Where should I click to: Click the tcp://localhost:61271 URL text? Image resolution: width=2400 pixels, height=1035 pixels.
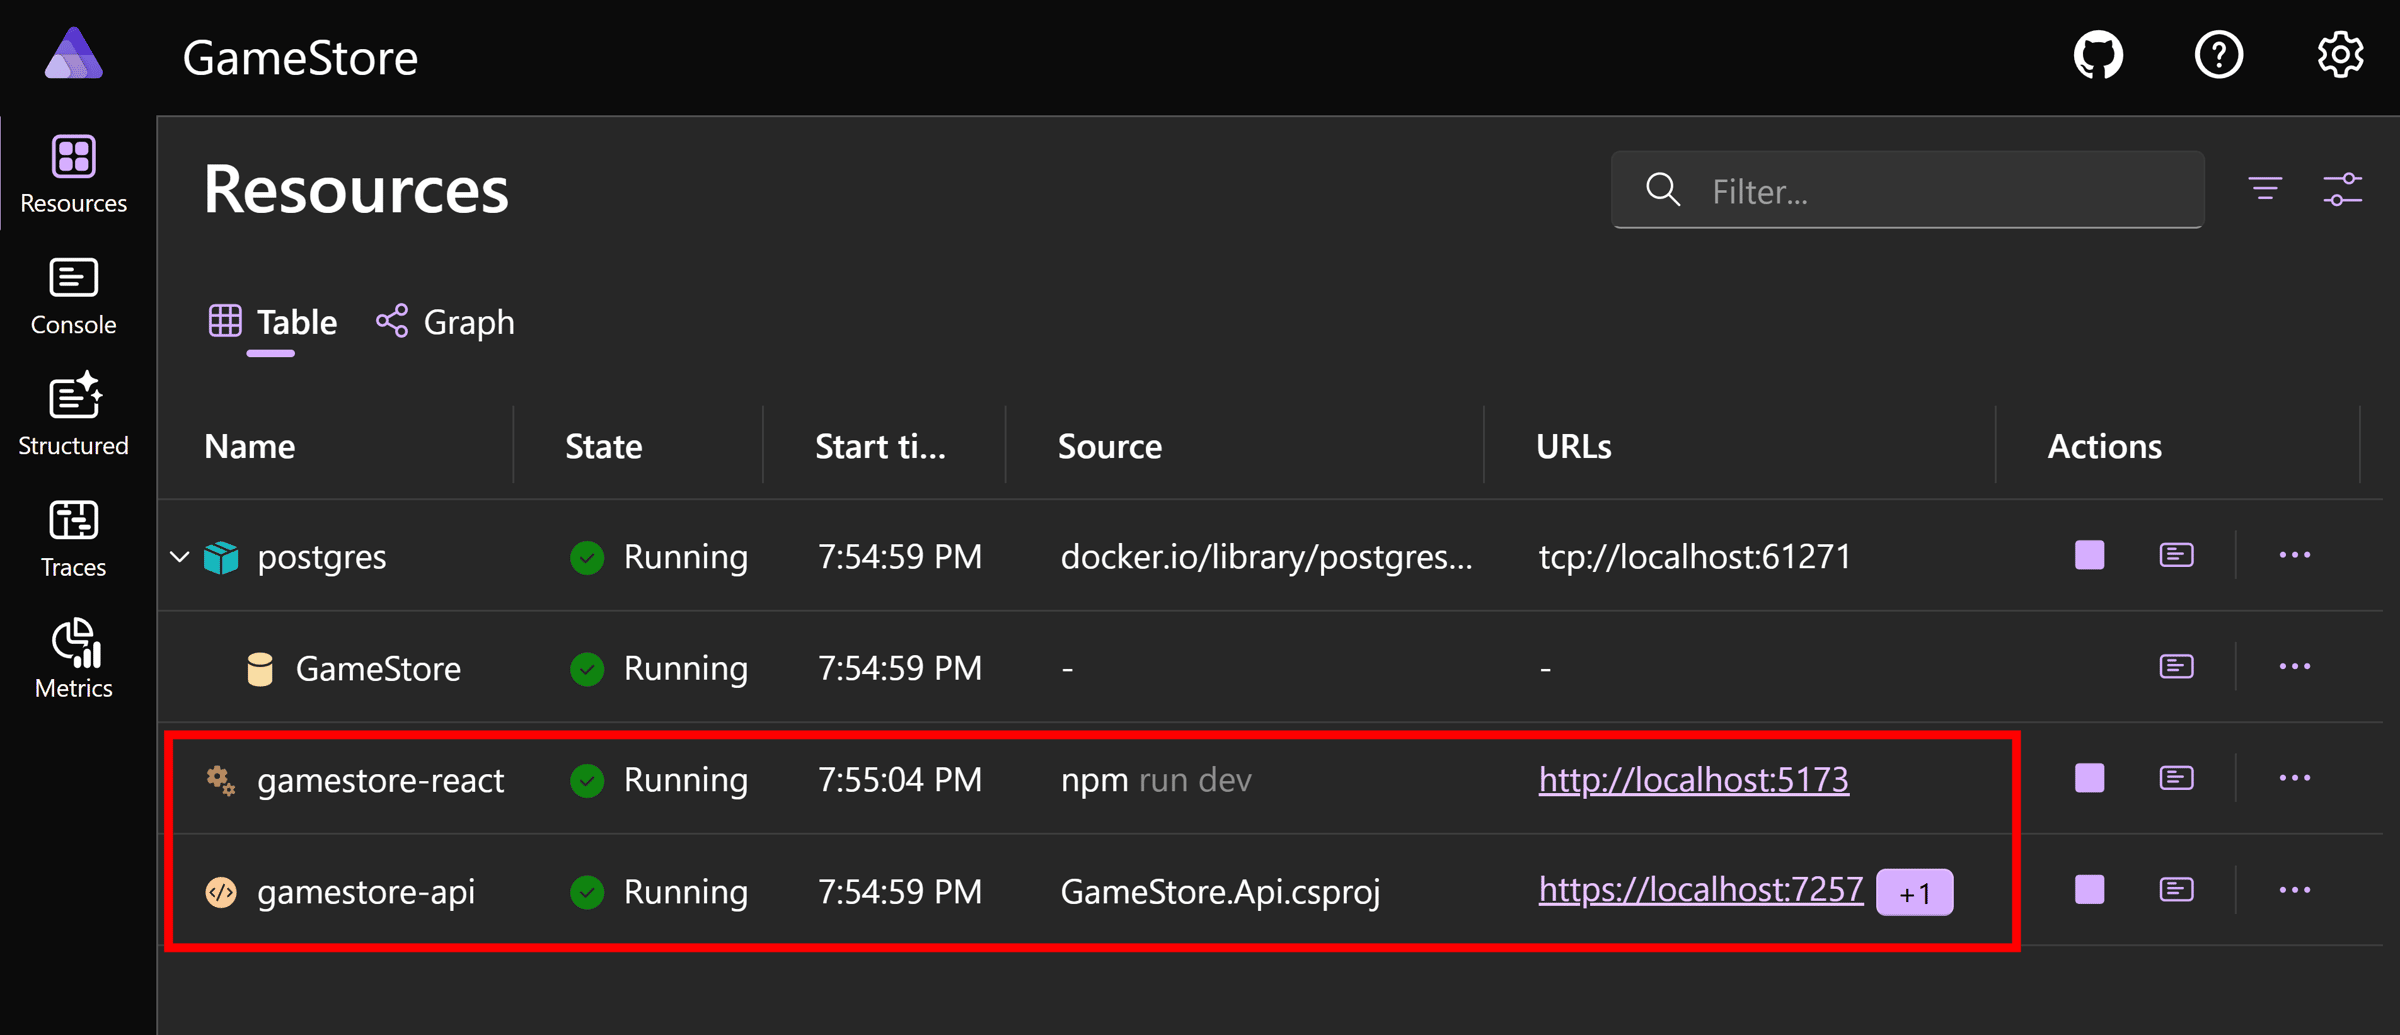point(1695,557)
